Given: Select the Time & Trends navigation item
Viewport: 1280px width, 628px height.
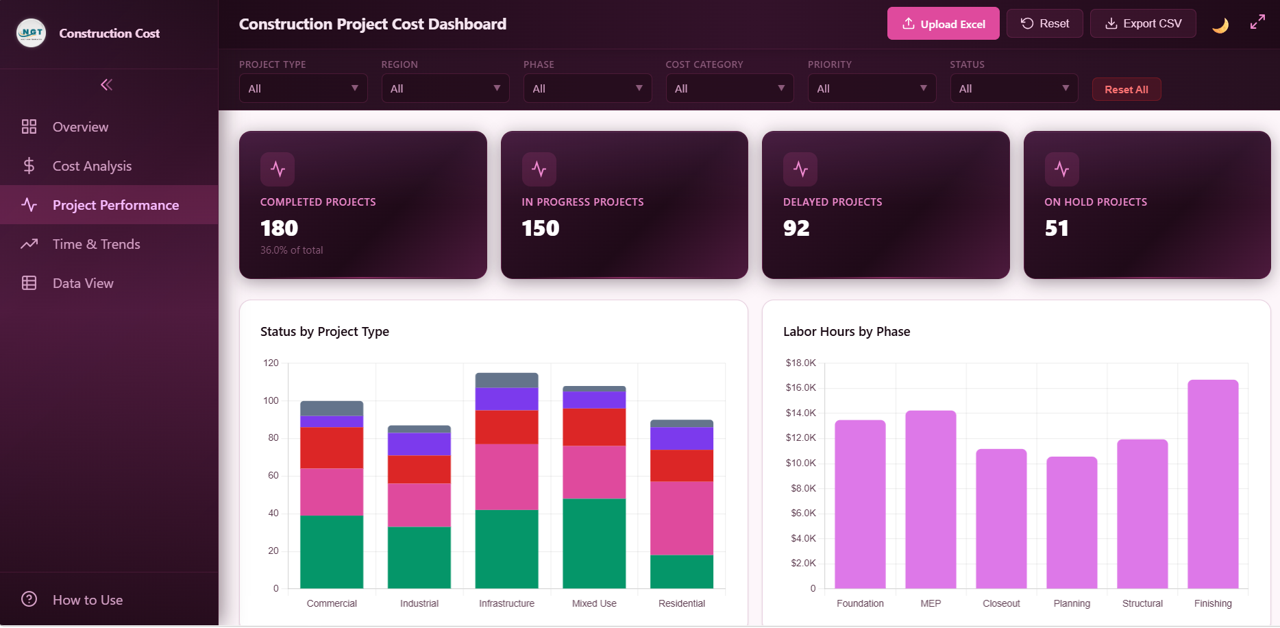Looking at the screenshot, I should pos(93,243).
